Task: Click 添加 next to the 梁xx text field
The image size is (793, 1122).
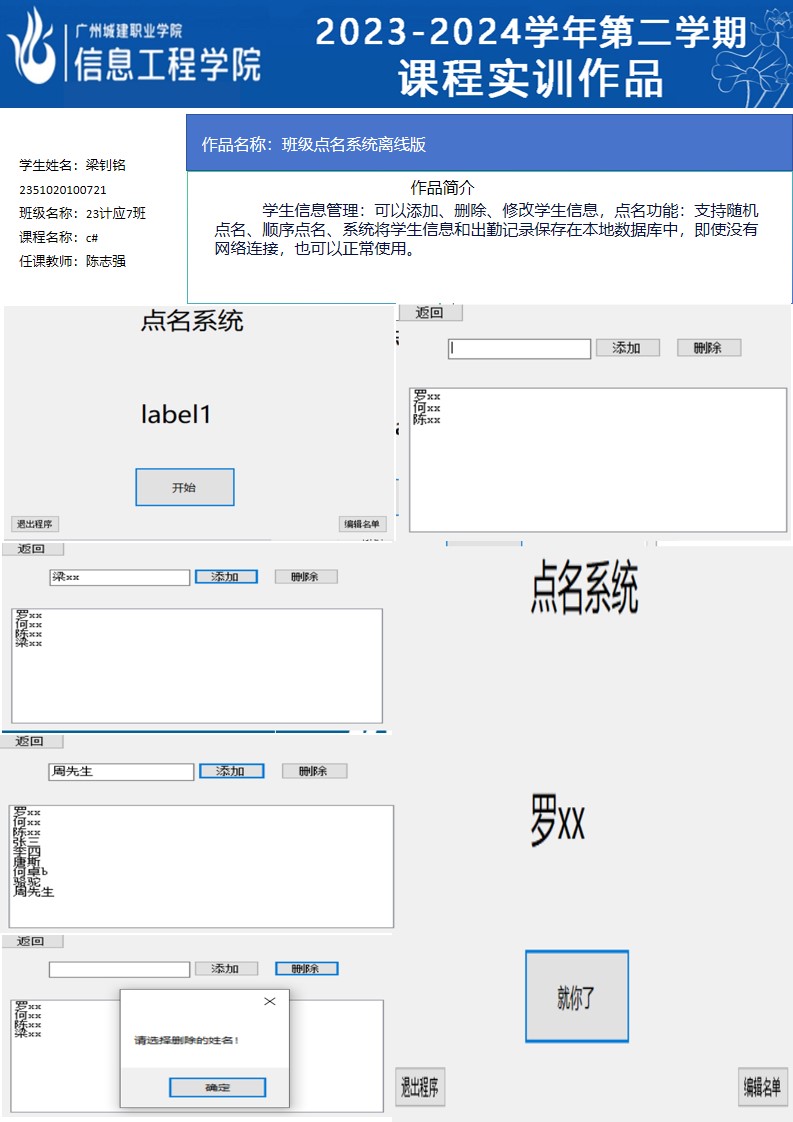Action: [x=226, y=577]
